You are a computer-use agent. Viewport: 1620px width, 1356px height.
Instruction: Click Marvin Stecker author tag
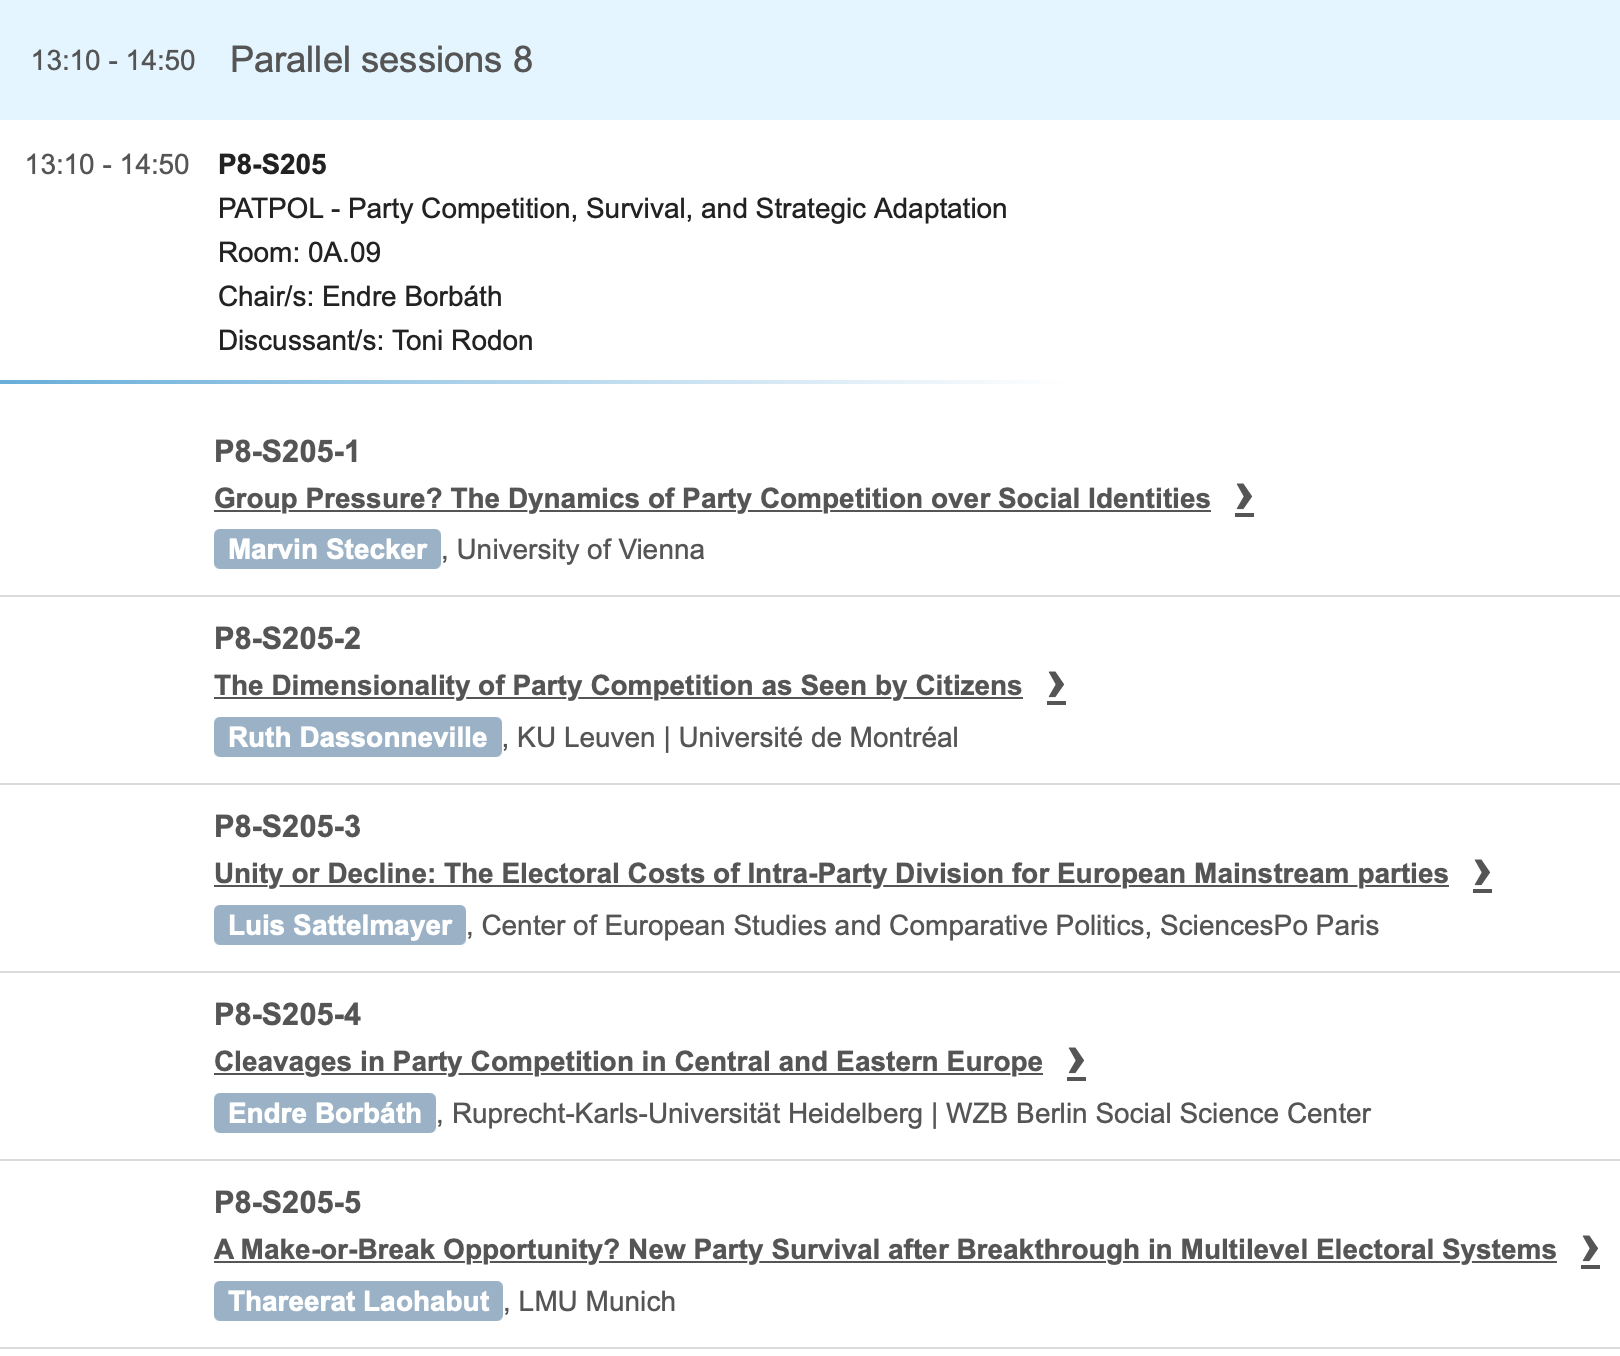coord(327,549)
